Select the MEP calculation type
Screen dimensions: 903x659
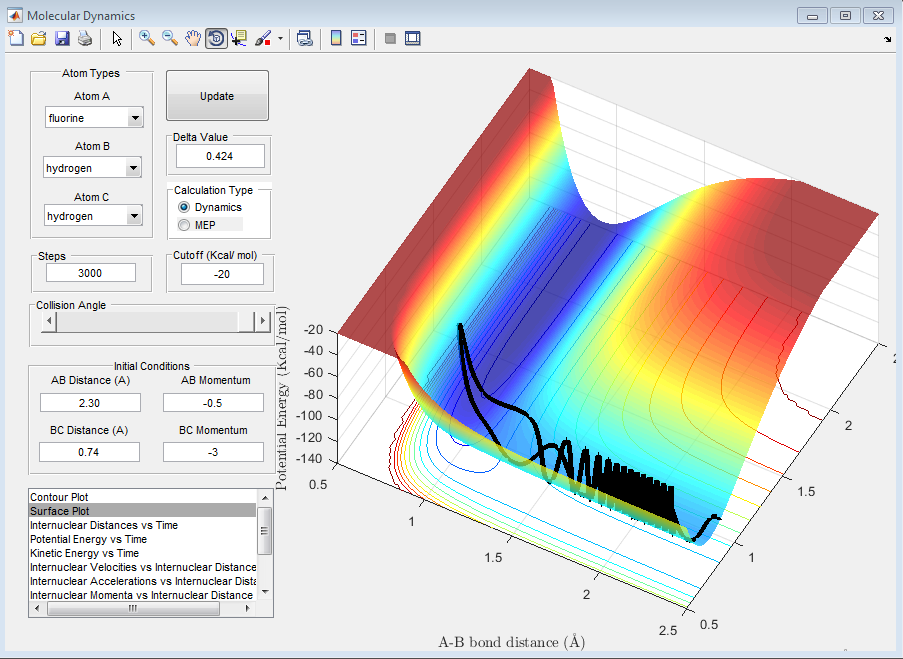[x=184, y=225]
